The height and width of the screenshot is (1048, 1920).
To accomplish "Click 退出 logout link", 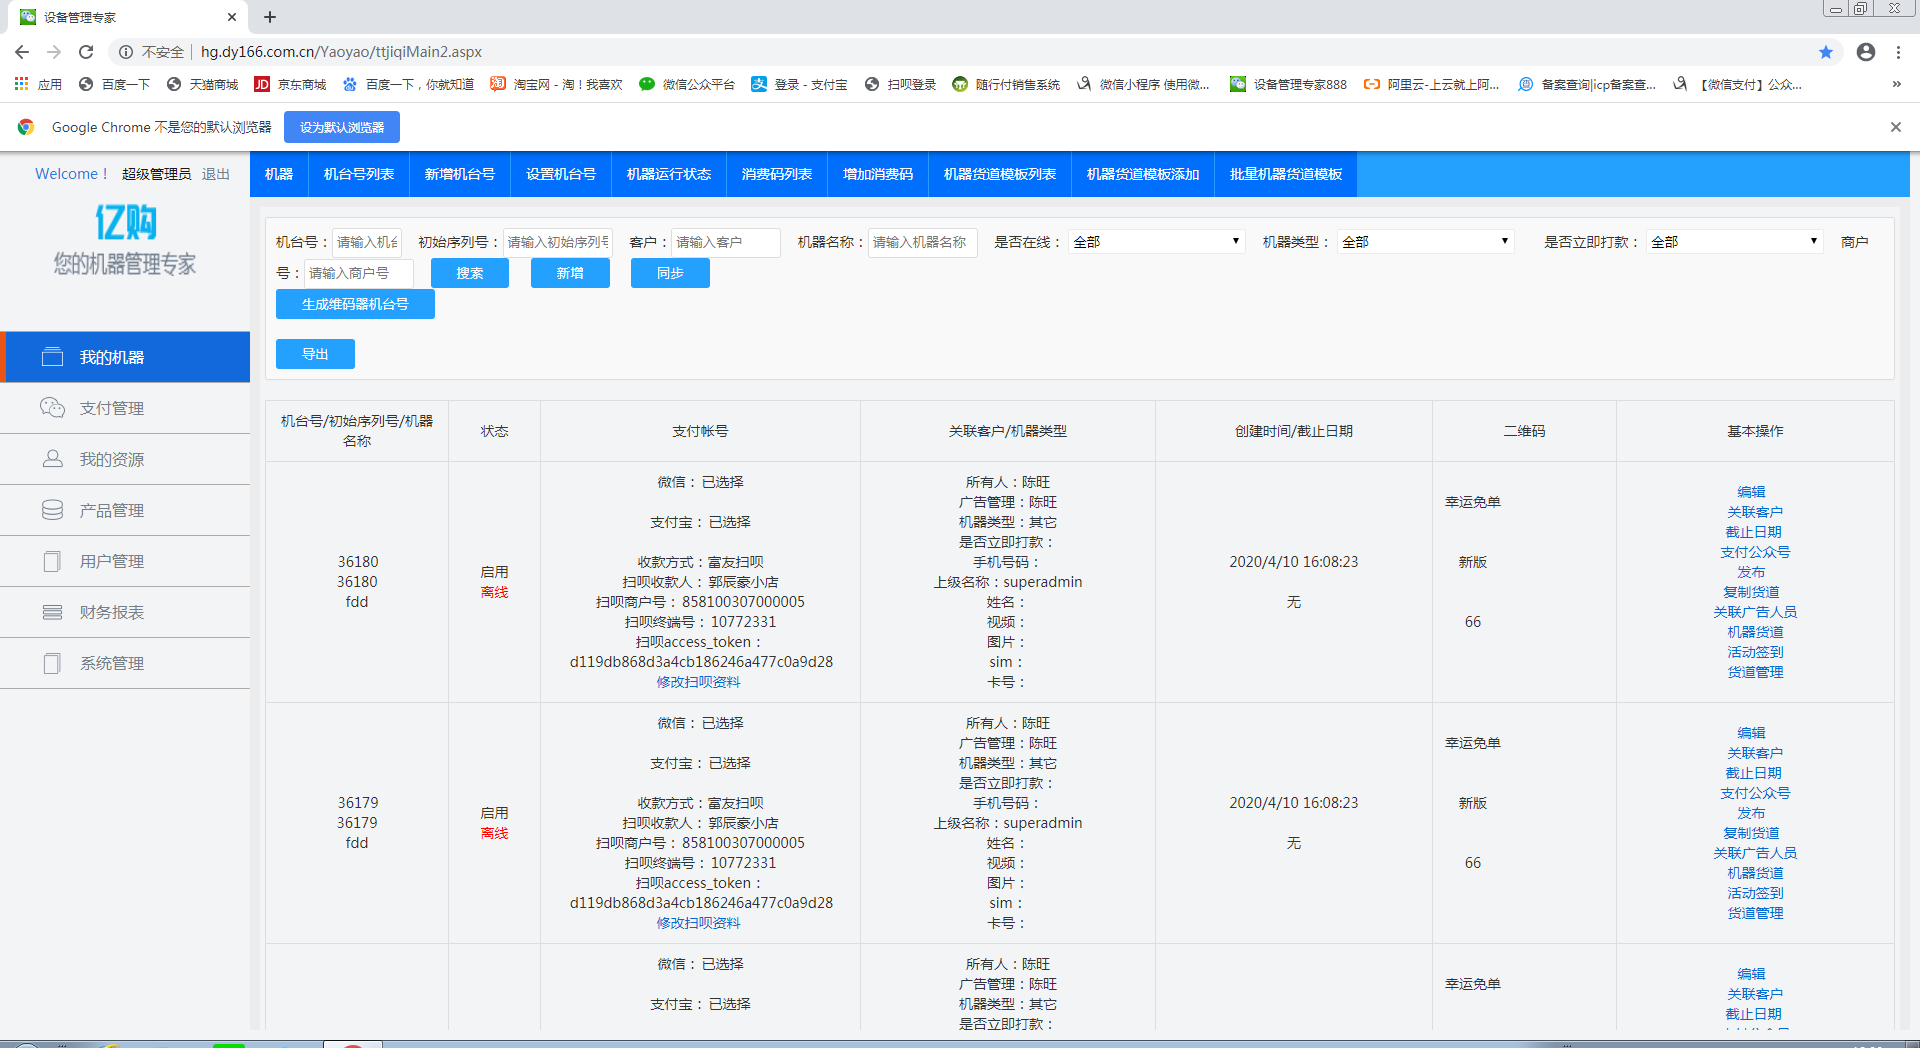I will 216,174.
